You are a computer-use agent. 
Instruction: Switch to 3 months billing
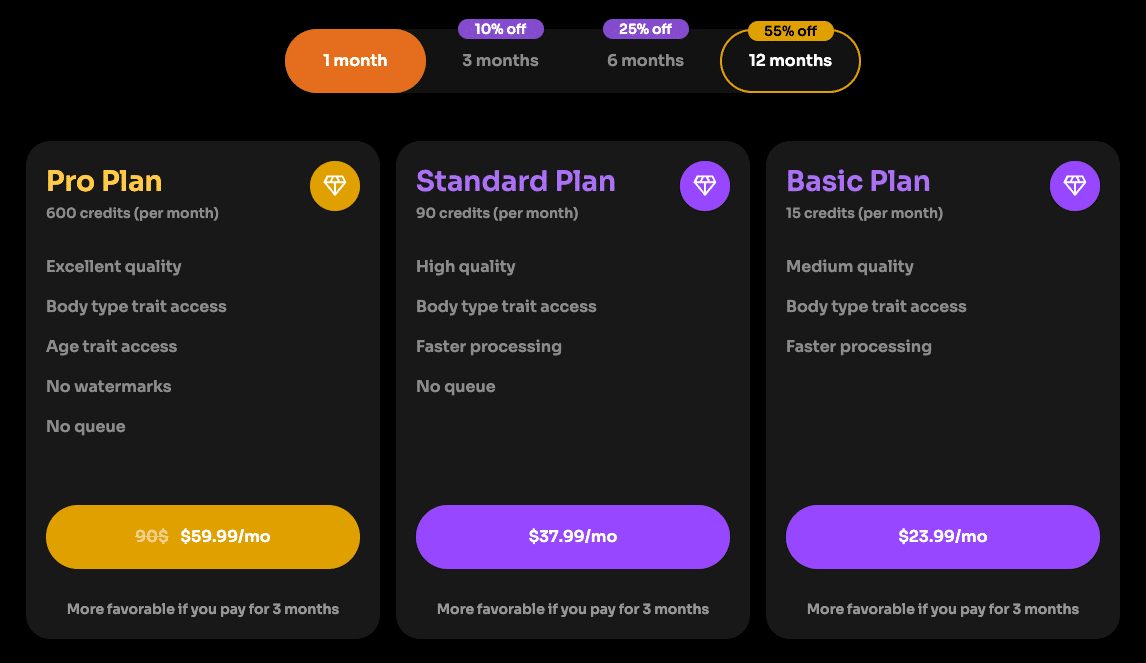pyautogui.click(x=500, y=61)
